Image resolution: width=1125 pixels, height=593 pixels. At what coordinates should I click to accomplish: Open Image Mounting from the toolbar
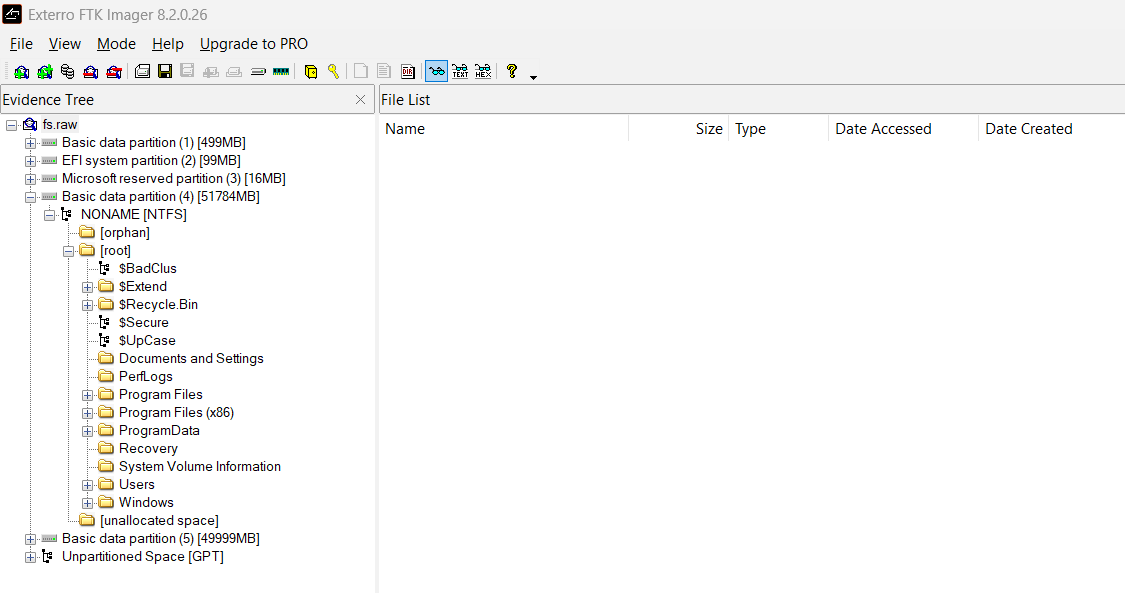67,72
